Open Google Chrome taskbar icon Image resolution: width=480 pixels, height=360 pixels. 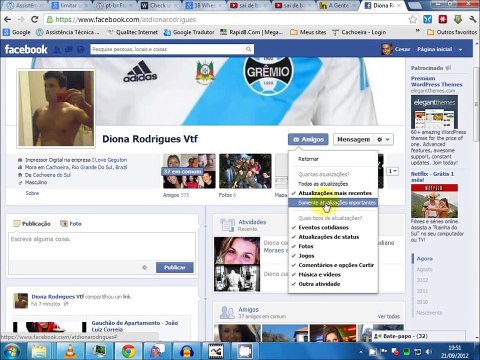[x=129, y=351]
